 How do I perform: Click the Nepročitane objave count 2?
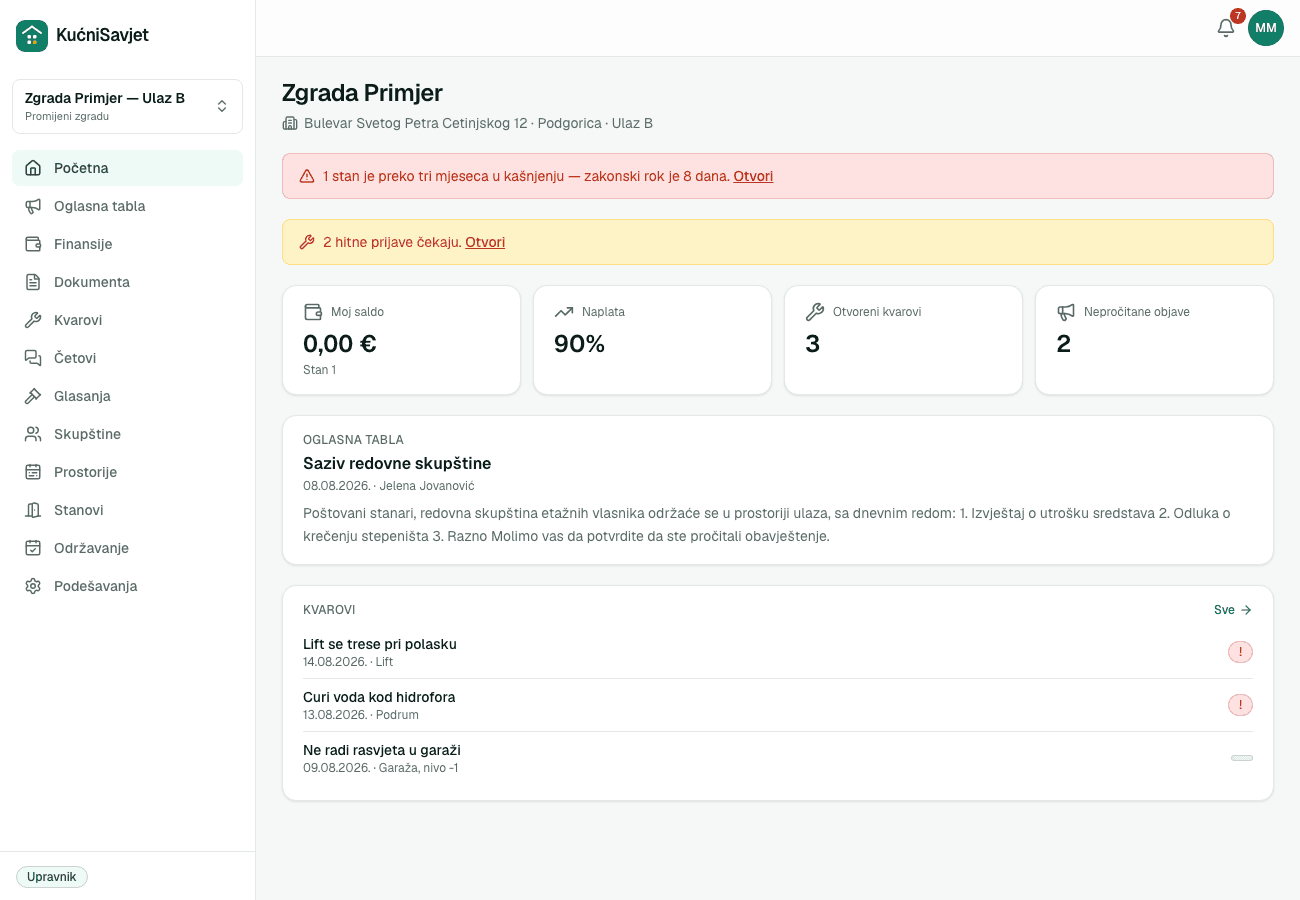1064,344
